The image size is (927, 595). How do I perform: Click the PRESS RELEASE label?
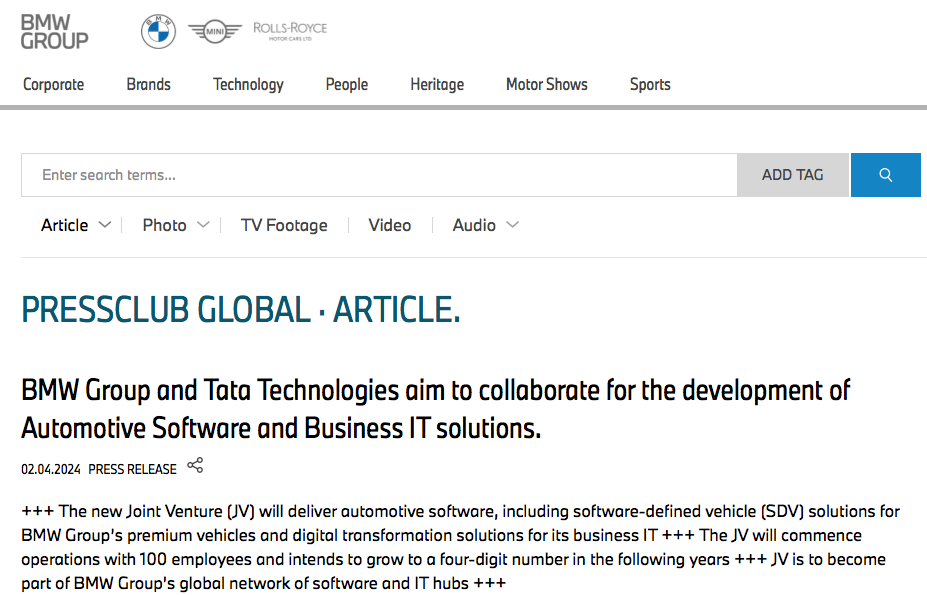click(x=132, y=470)
